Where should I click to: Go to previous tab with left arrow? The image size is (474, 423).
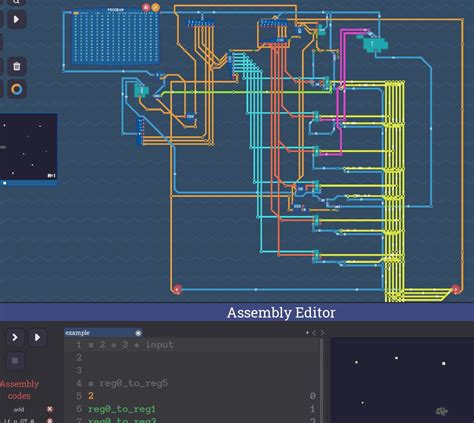pyautogui.click(x=314, y=333)
